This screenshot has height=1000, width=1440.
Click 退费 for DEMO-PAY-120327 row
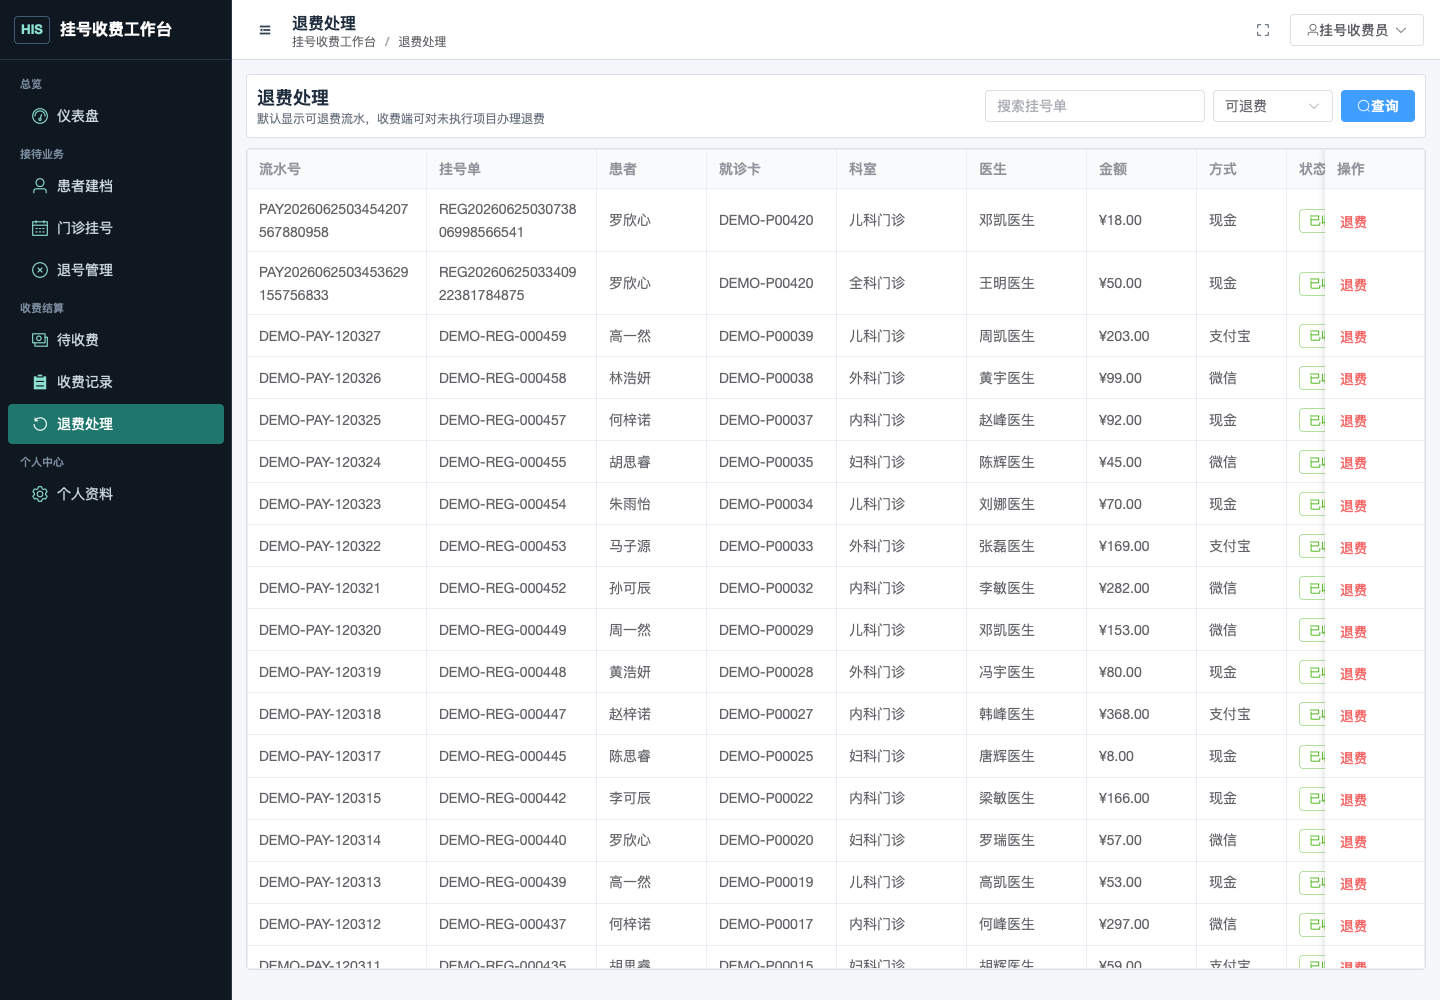point(1353,337)
